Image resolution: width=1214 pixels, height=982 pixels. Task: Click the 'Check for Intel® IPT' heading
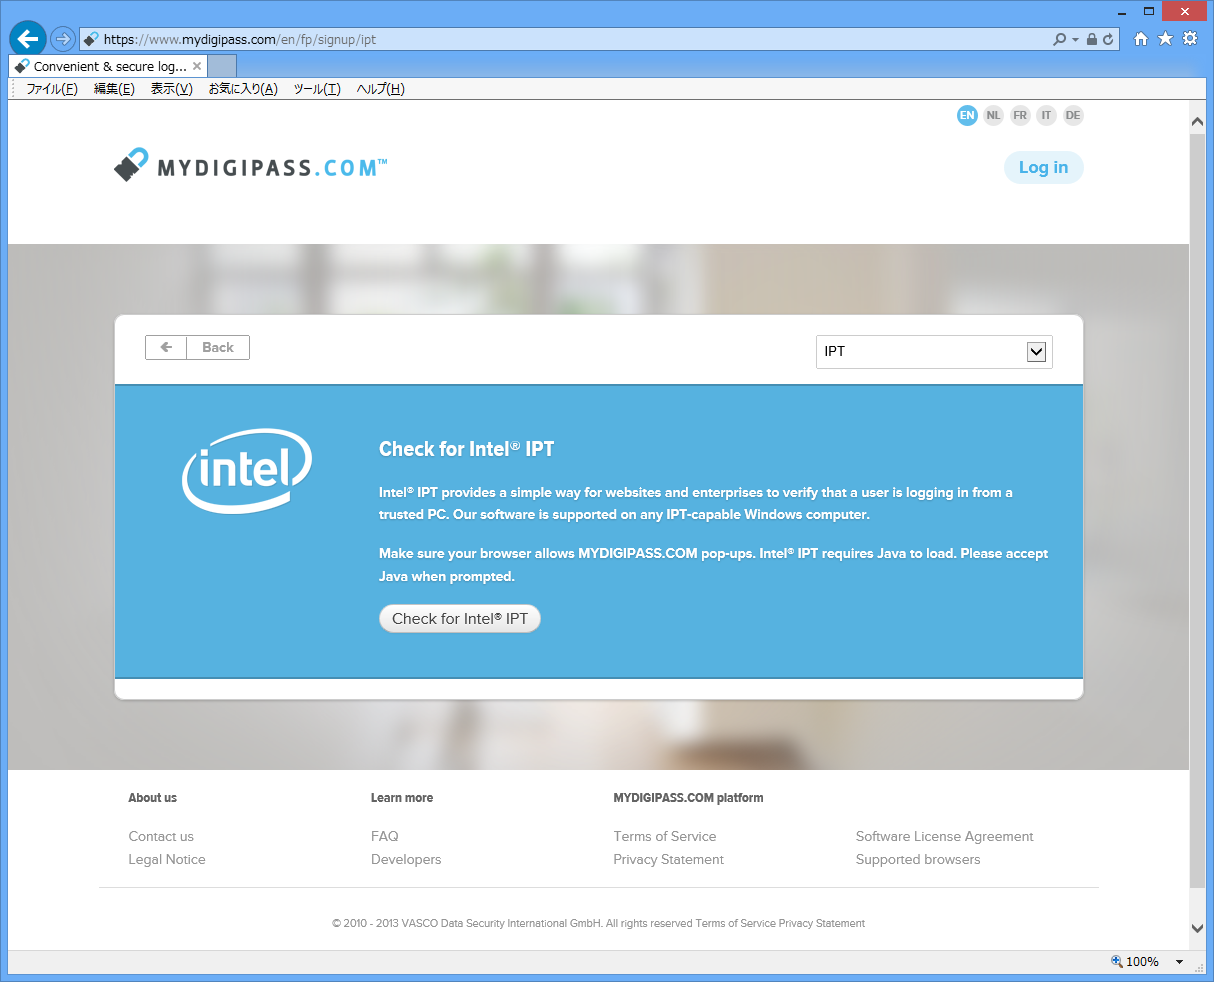coord(466,449)
